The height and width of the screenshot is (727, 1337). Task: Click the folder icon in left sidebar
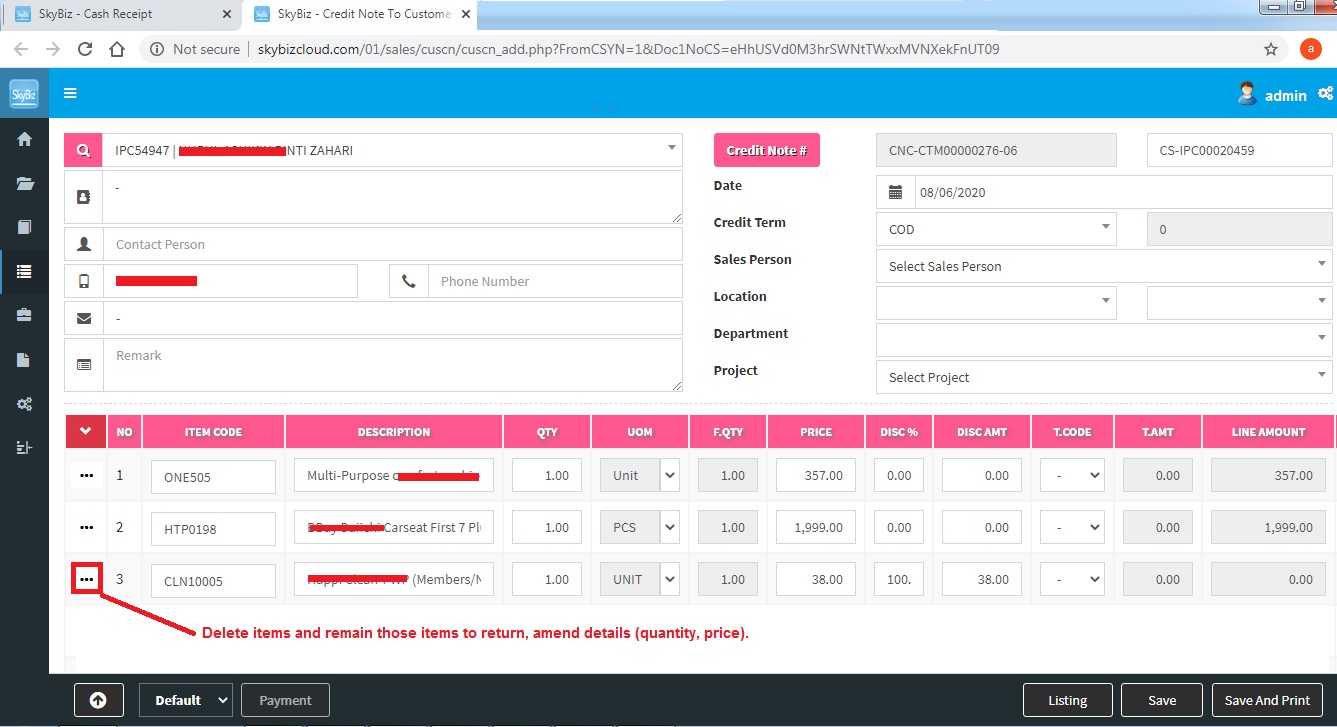(x=24, y=184)
